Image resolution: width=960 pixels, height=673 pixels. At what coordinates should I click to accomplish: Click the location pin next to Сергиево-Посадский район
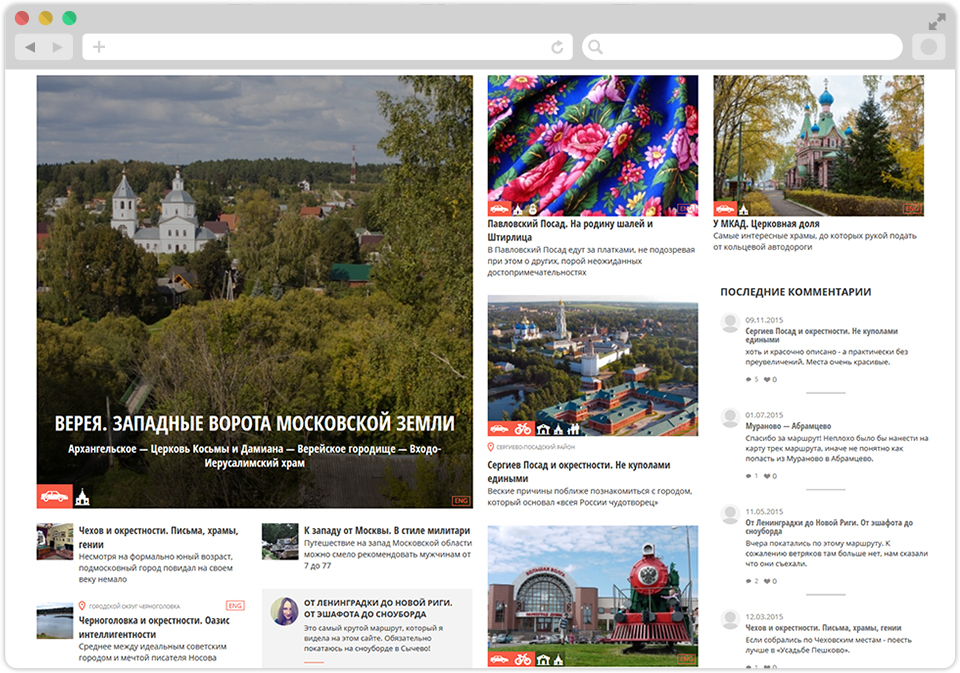(491, 447)
